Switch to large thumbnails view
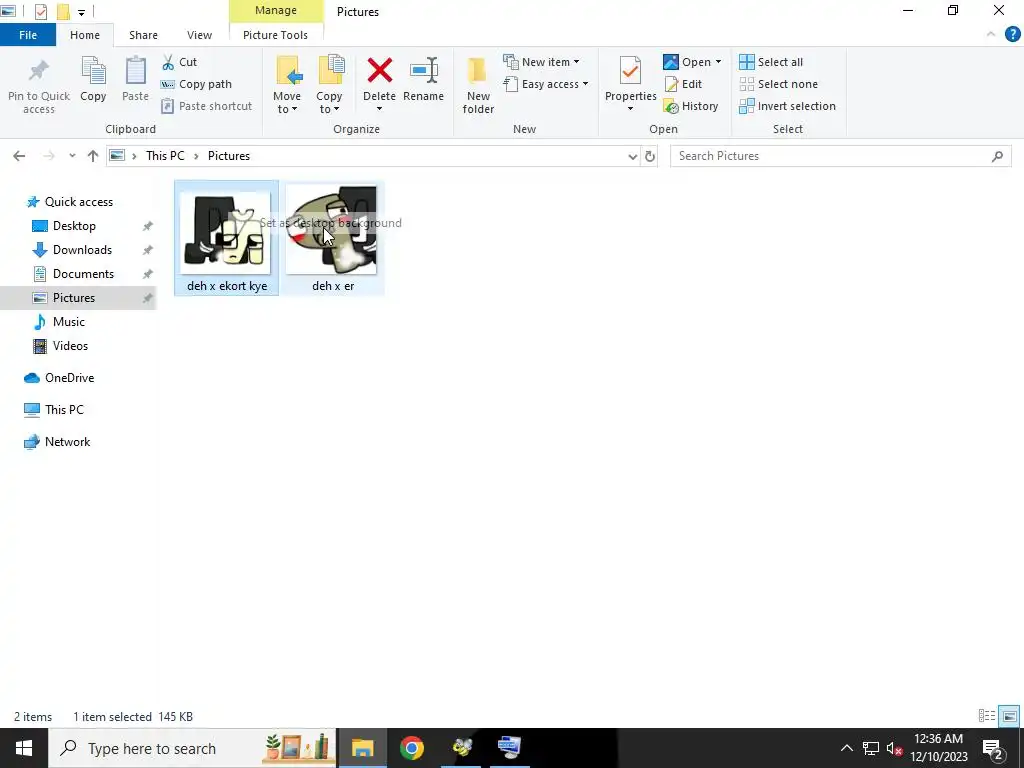 pyautogui.click(x=1009, y=716)
